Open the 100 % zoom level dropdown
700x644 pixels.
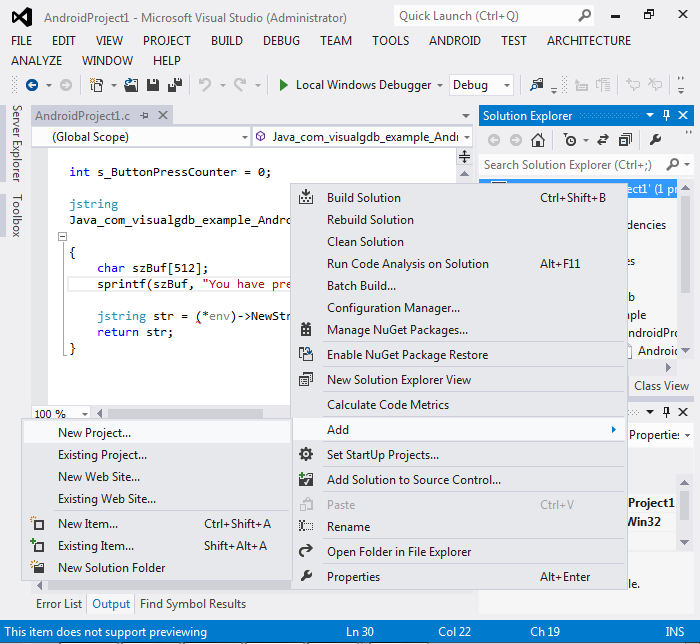click(84, 414)
